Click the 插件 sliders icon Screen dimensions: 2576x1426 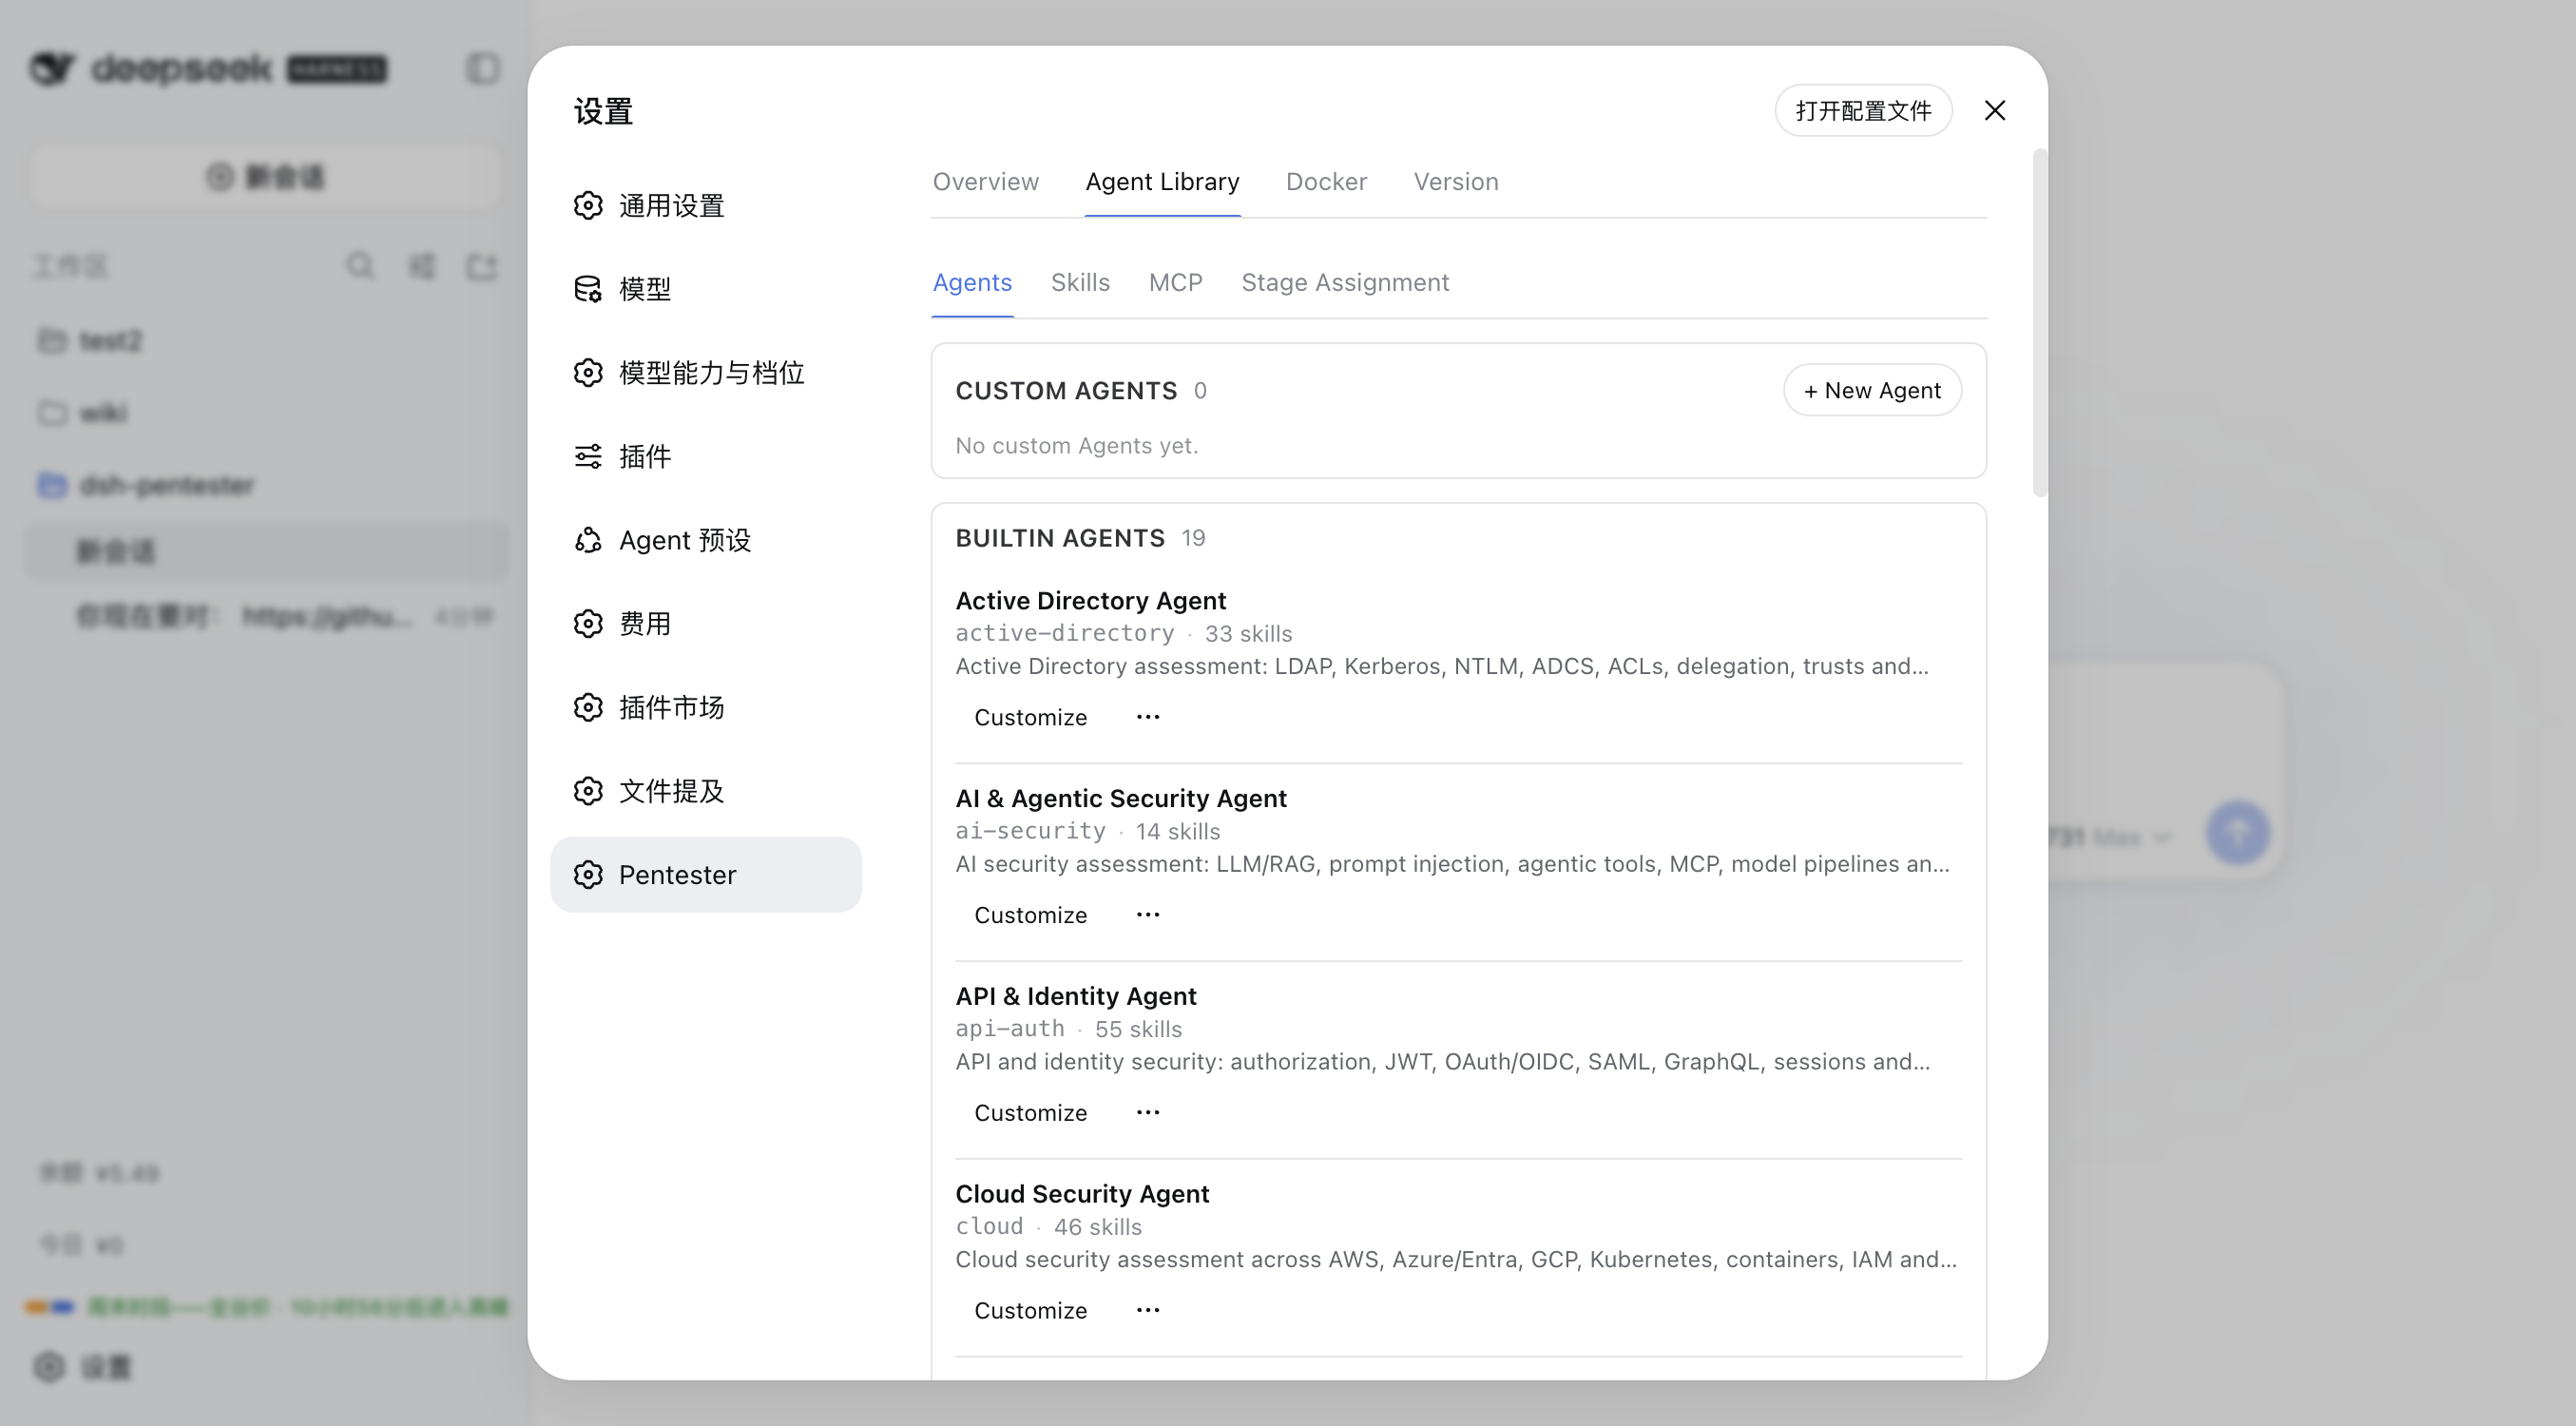coord(588,456)
